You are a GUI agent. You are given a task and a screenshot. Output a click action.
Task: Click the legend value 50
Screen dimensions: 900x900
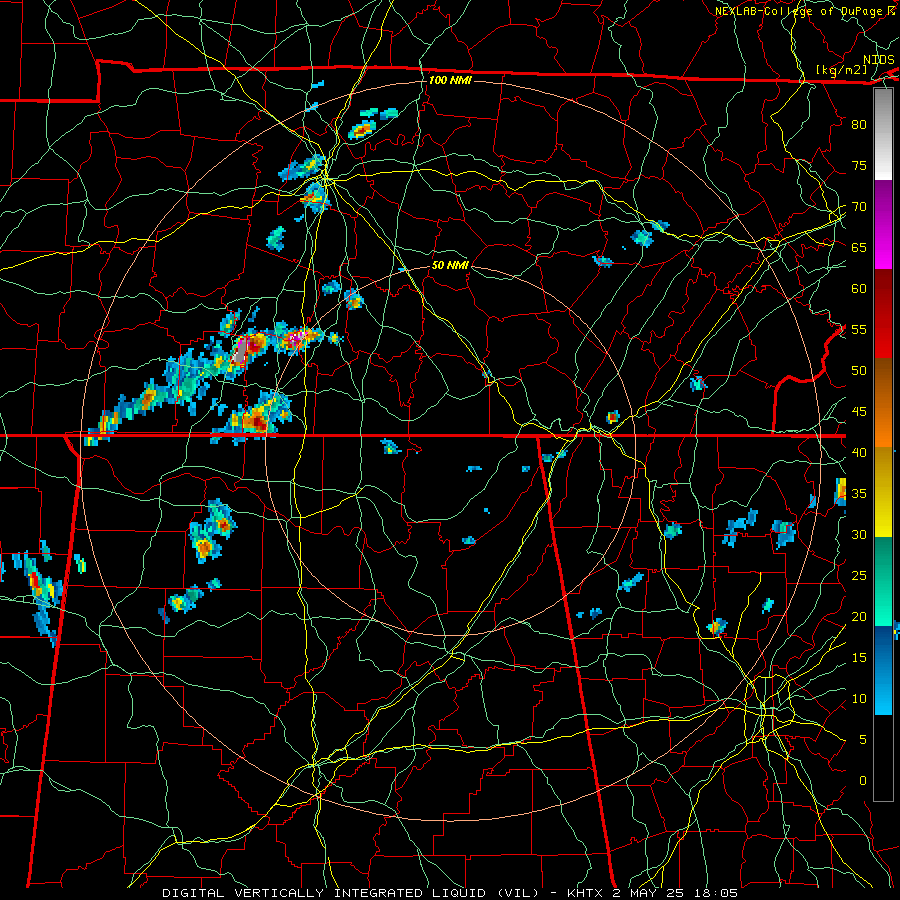click(x=859, y=370)
